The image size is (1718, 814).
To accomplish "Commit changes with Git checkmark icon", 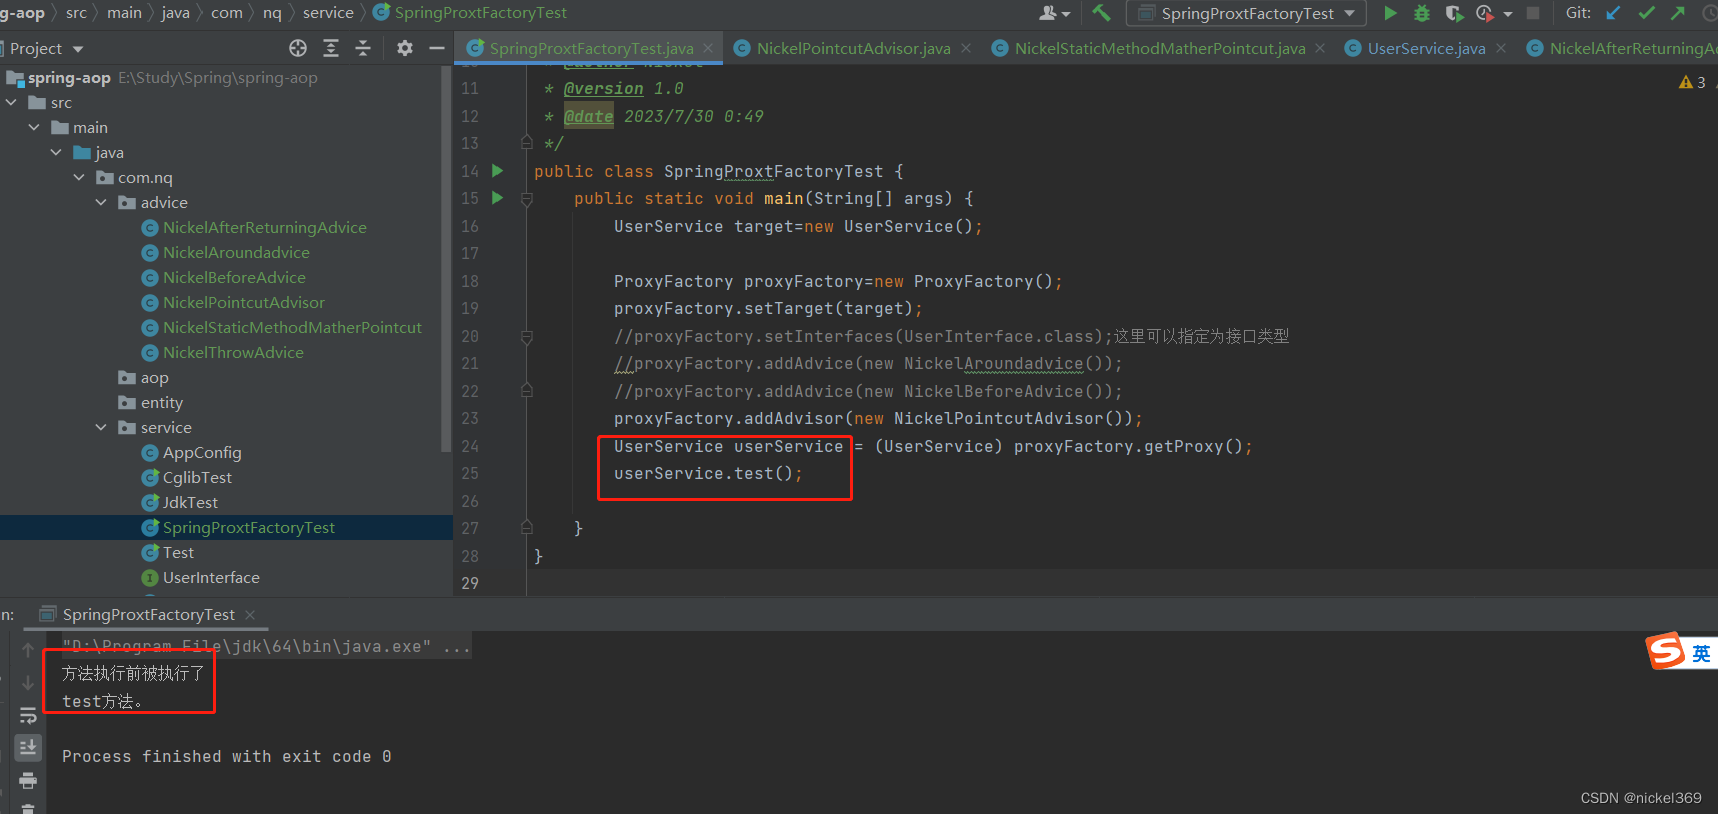I will [x=1646, y=13].
